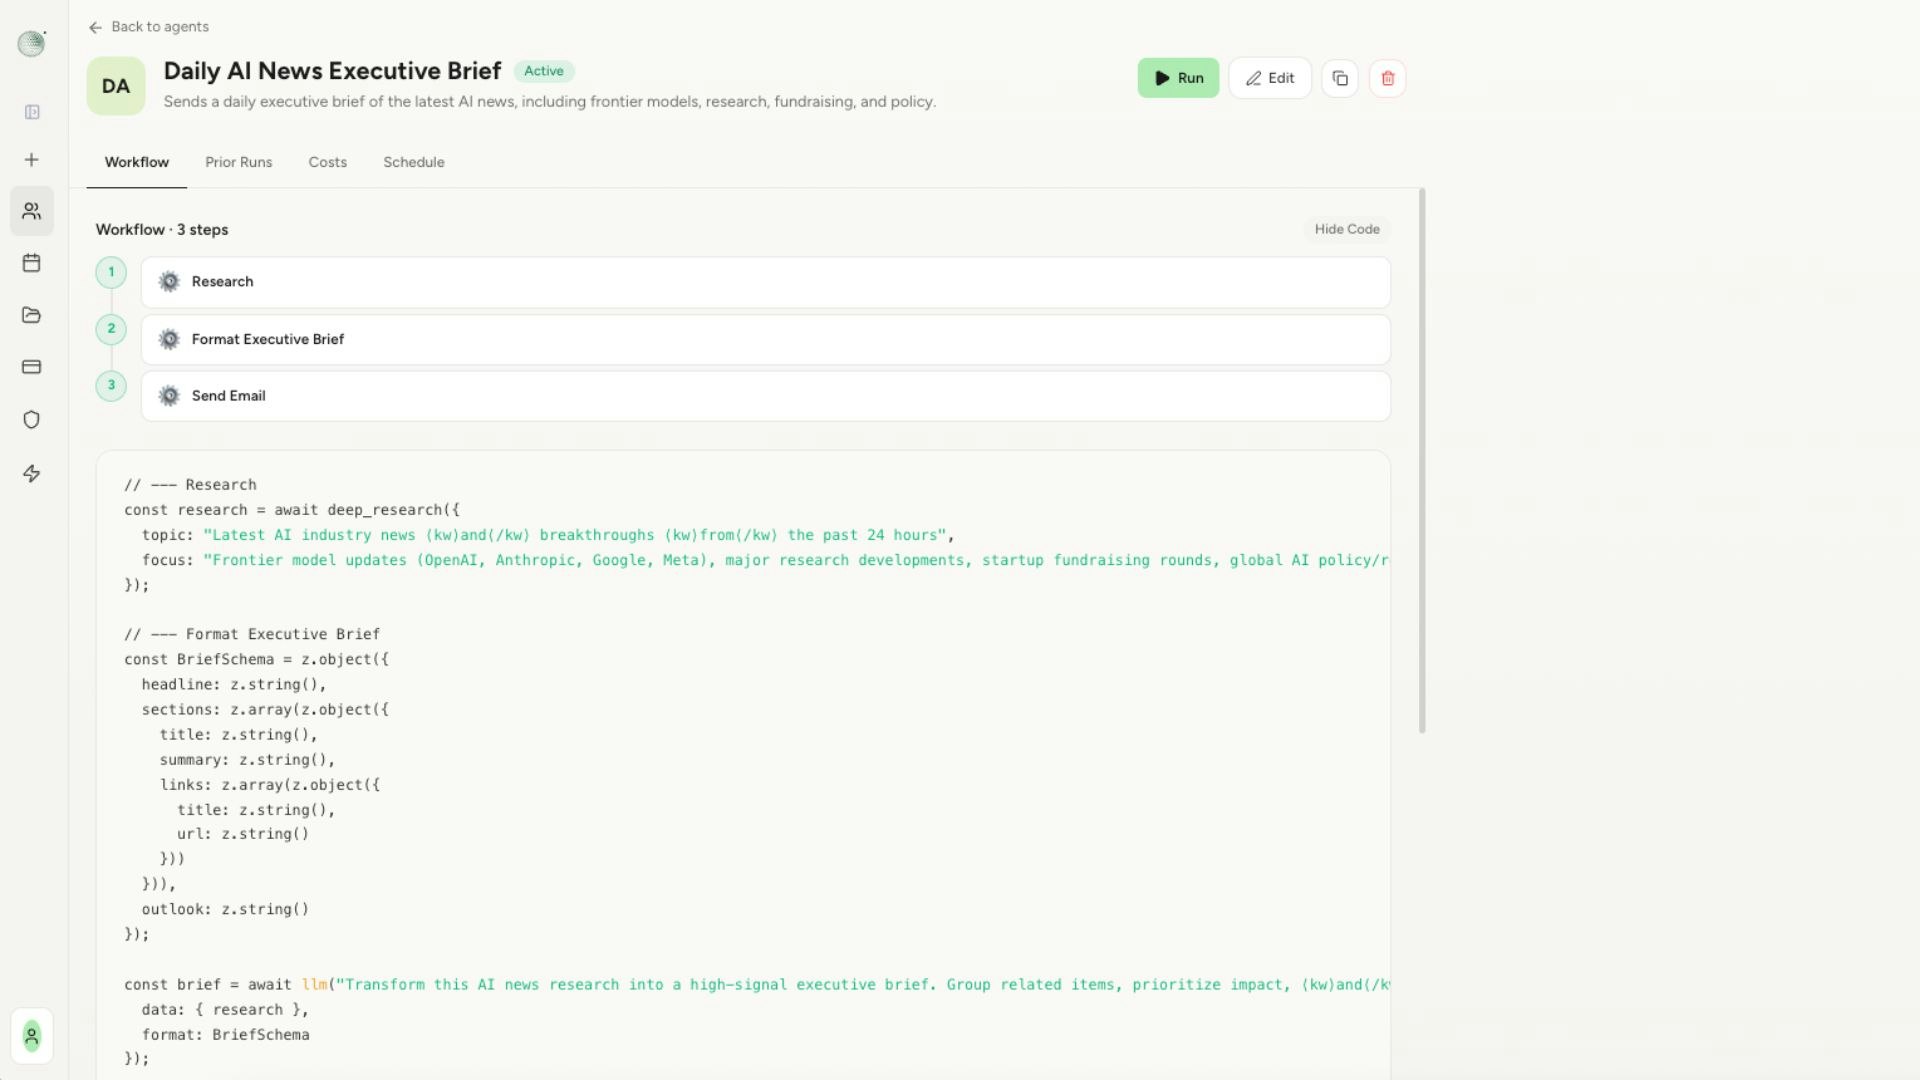1920x1080 pixels.
Task: Open the sidebar panel toggle icon
Action: pyautogui.click(x=32, y=112)
